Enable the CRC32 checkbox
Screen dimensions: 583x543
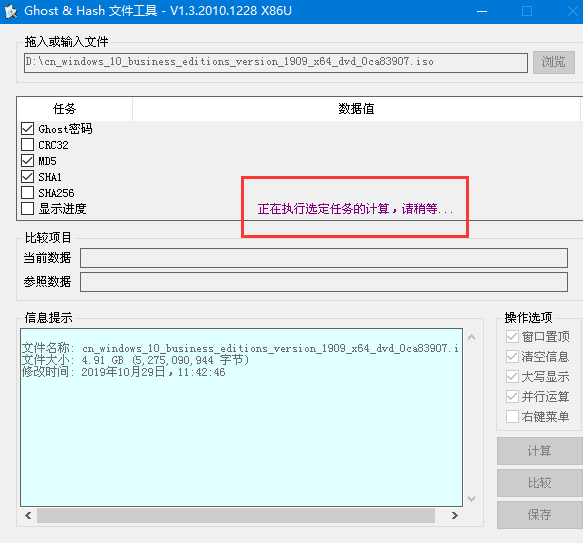[28, 145]
